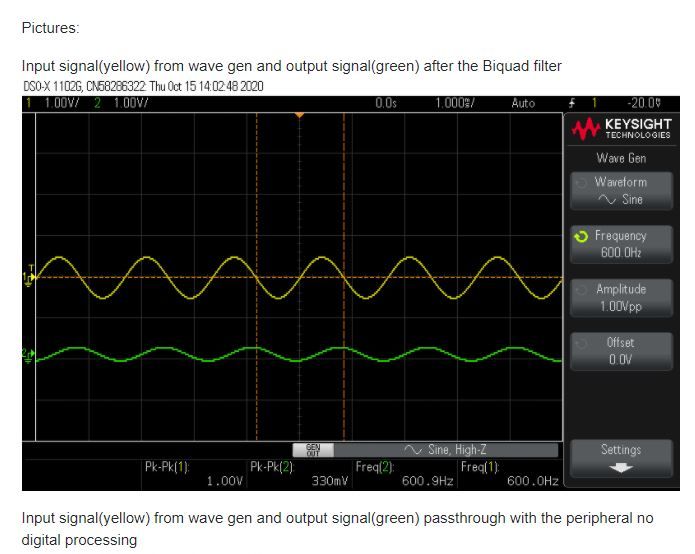Click the right orange dashed vertical cursor
Image resolution: width=695 pixels, height=554 pixels.
[344, 277]
